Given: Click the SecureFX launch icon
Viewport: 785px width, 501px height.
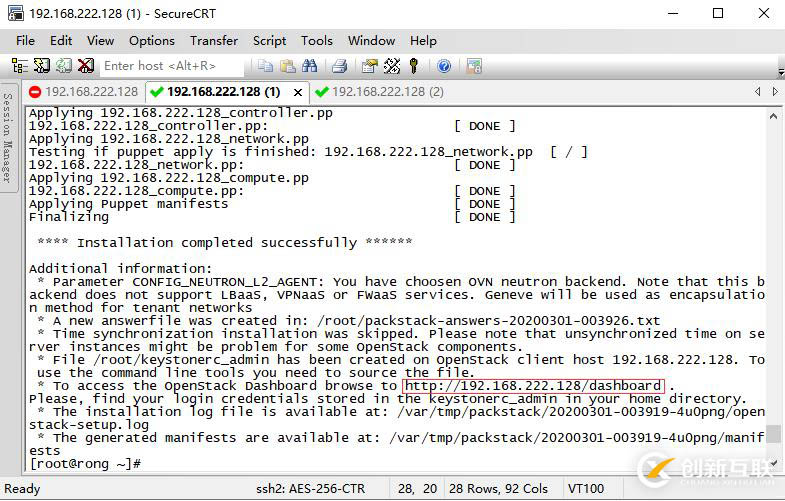Looking at the screenshot, I should click(474, 66).
